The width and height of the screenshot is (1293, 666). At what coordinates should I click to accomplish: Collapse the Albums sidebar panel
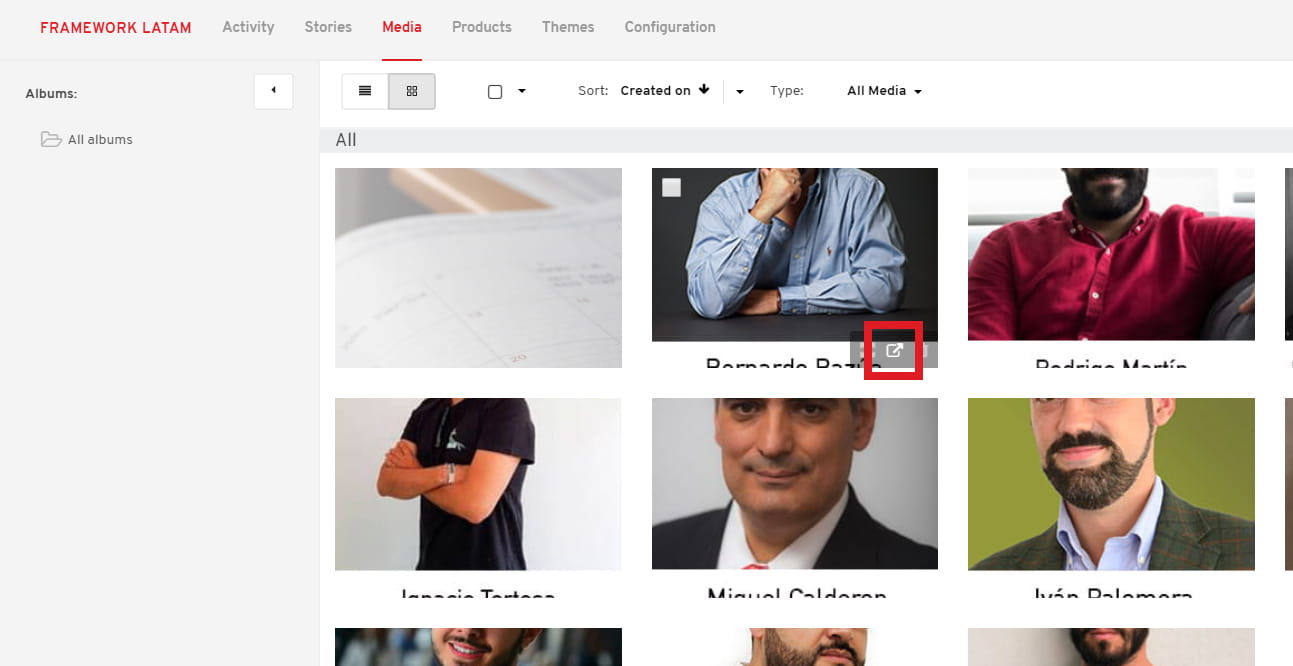pyautogui.click(x=273, y=91)
